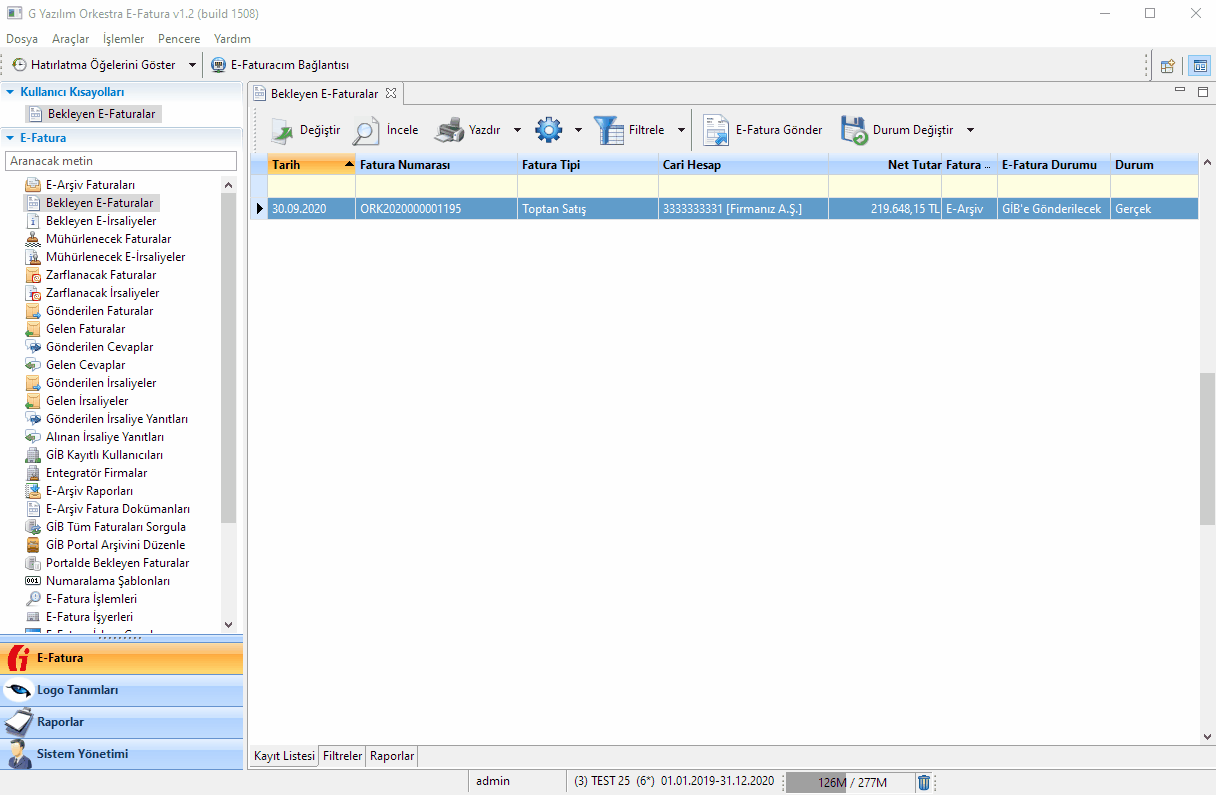Click the Yazdır printer icon
1216x795 pixels.
click(449, 130)
